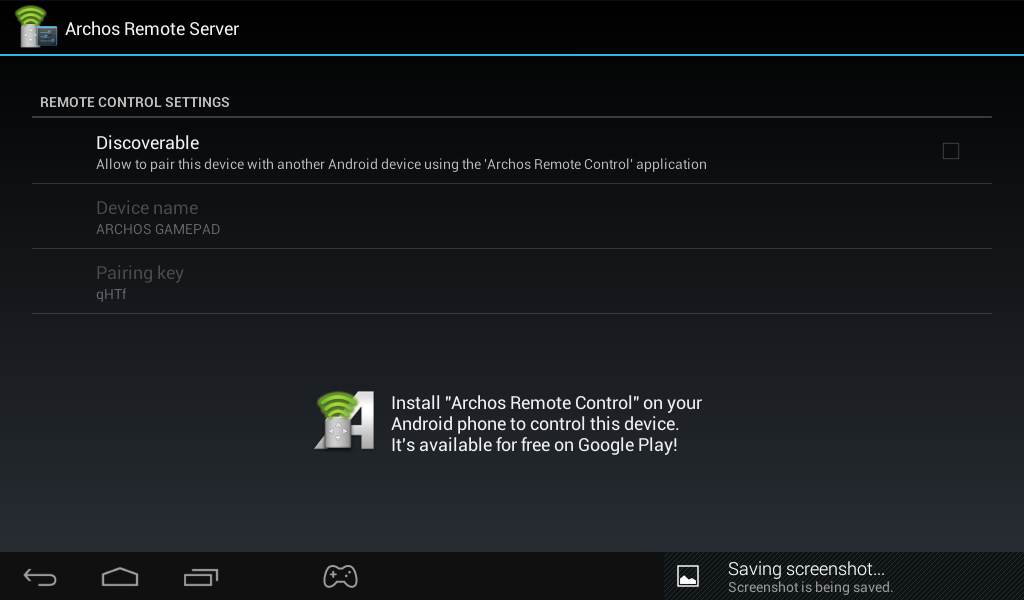Tap the Discoverable setting label
1024x600 pixels.
tap(147, 143)
